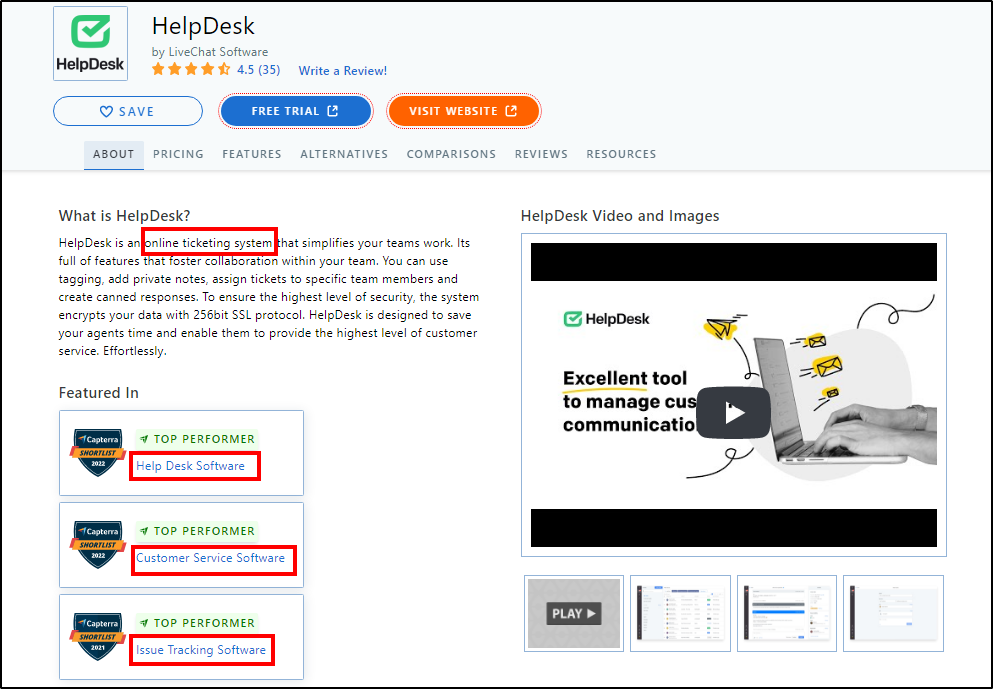The width and height of the screenshot is (993, 689).
Task: Go to the Alternatives tab
Action: point(344,154)
